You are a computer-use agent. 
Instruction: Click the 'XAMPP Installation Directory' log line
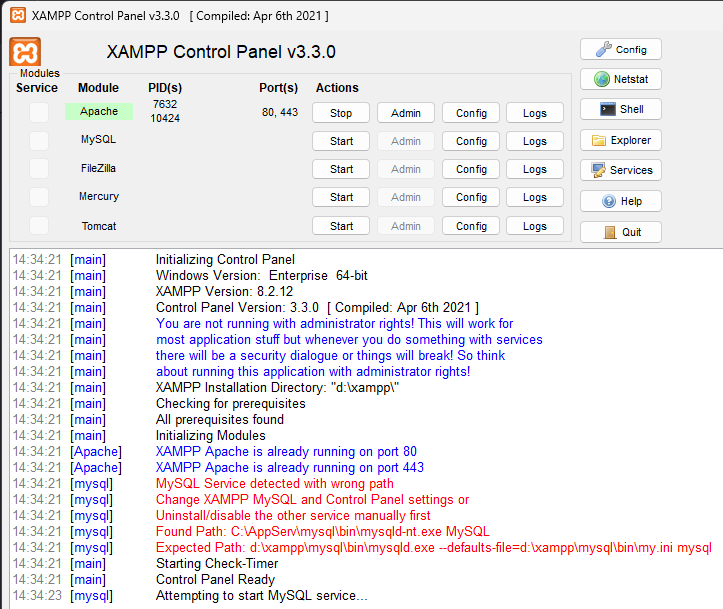click(x=277, y=387)
